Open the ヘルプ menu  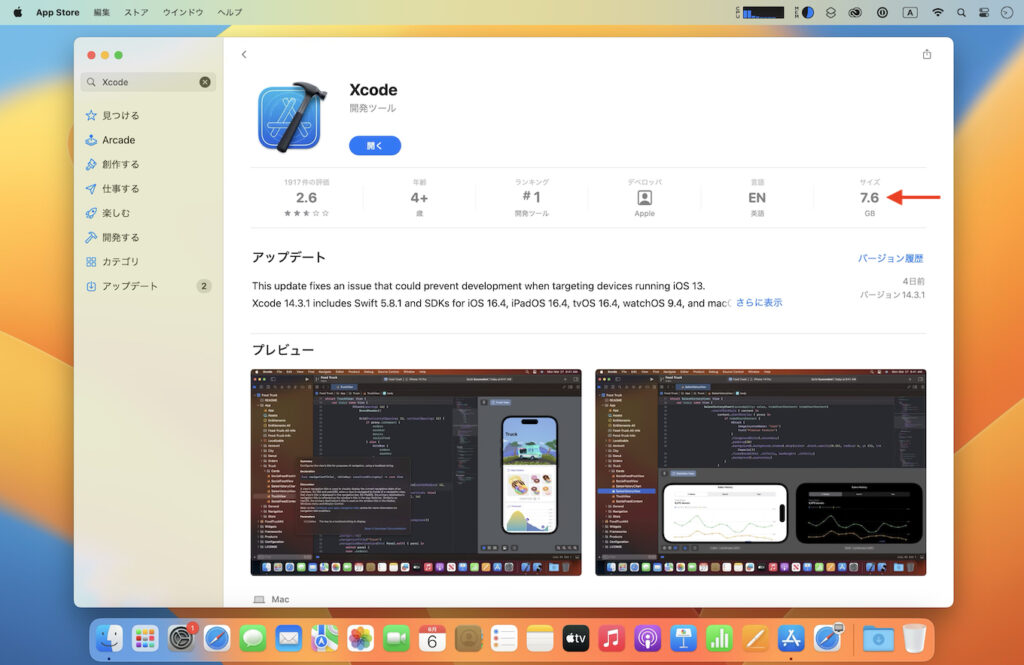pyautogui.click(x=230, y=12)
